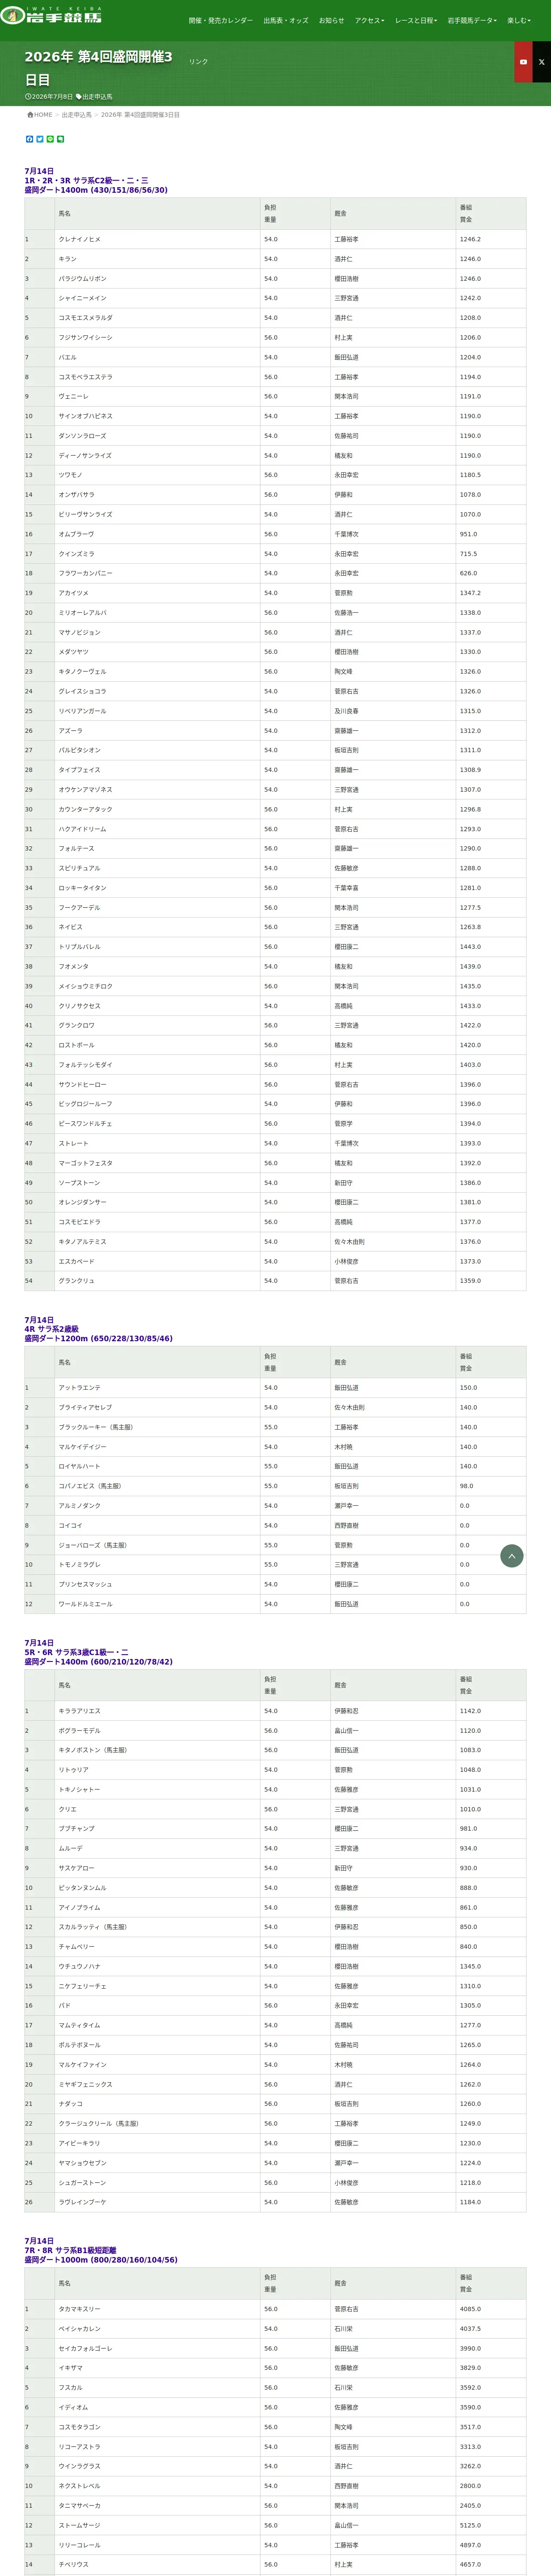
Task: Expand the レースと日程 dropdown menu
Action: (416, 20)
